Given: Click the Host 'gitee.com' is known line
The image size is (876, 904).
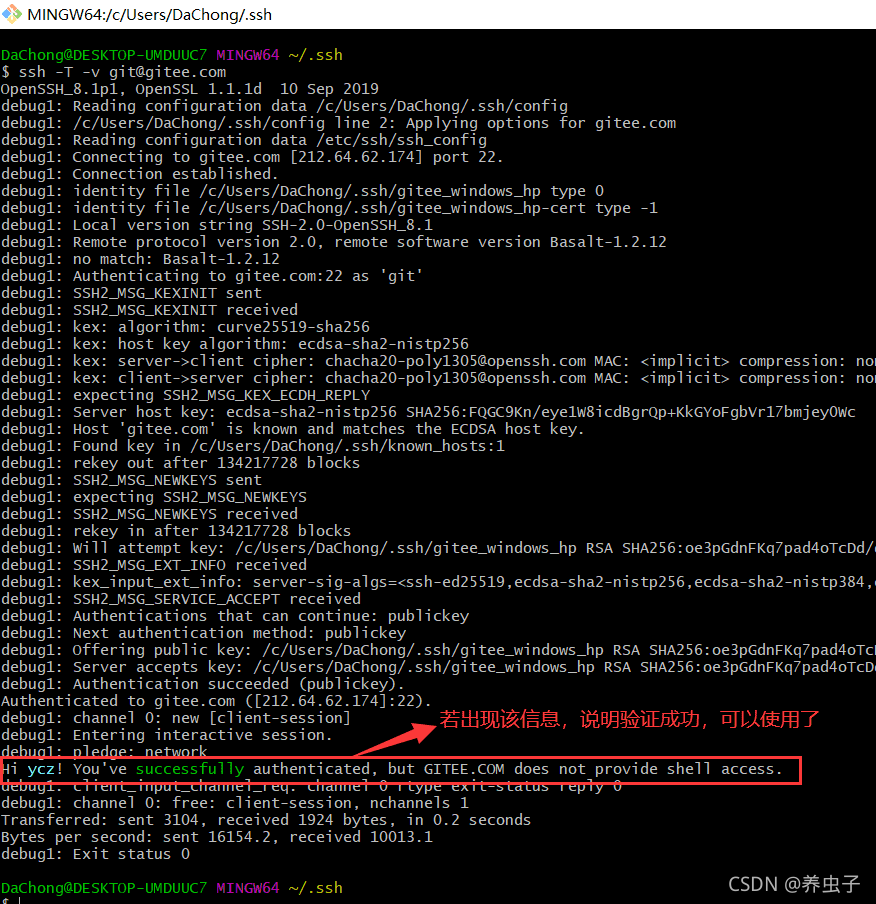Looking at the screenshot, I should pos(292,429).
